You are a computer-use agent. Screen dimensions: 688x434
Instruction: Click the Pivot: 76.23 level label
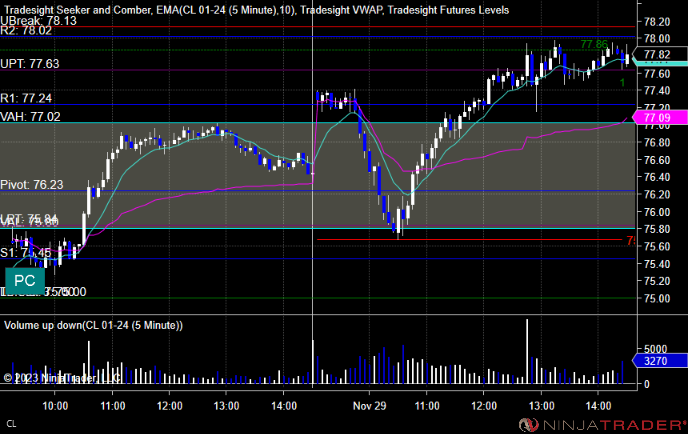[32, 185]
